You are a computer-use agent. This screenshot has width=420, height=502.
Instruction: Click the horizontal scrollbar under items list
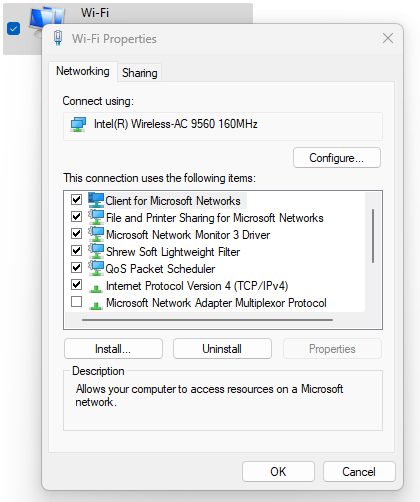click(x=207, y=320)
